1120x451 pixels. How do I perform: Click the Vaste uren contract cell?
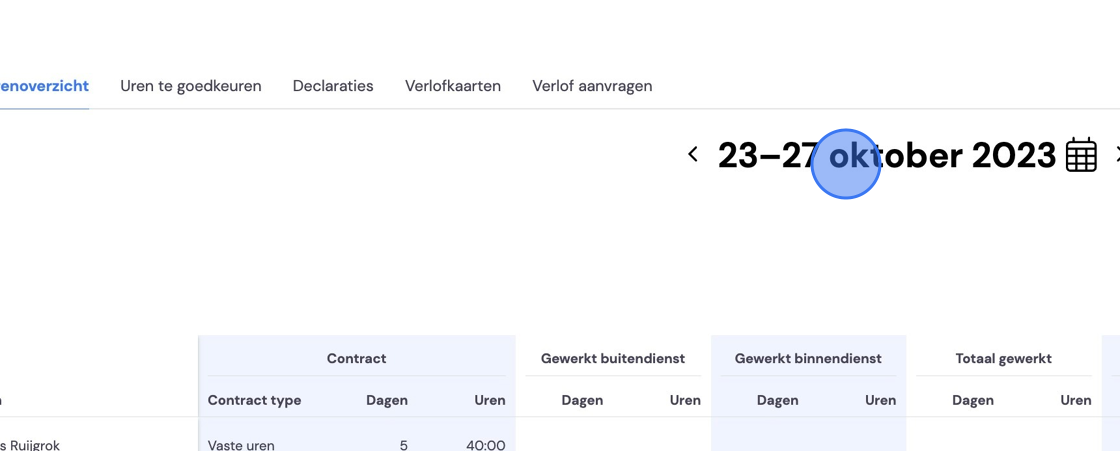(241, 445)
